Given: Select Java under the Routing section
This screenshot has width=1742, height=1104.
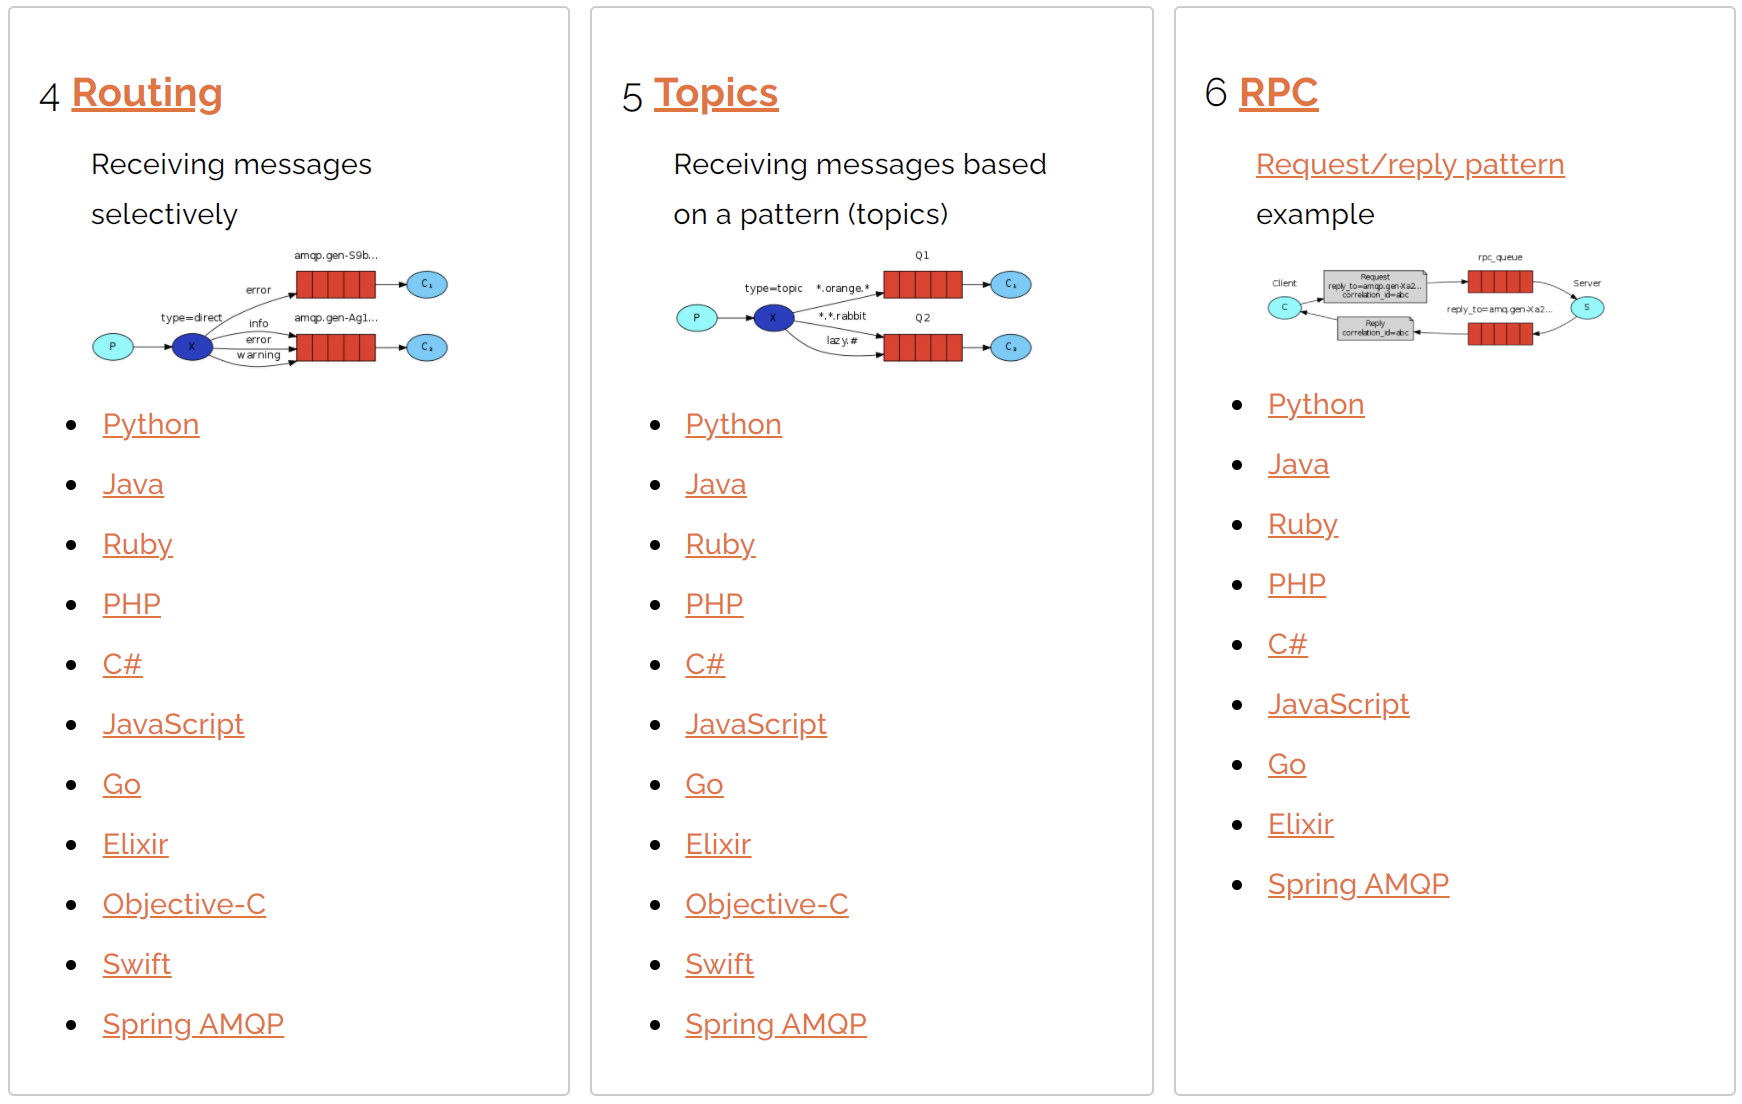Looking at the screenshot, I should tap(132, 484).
